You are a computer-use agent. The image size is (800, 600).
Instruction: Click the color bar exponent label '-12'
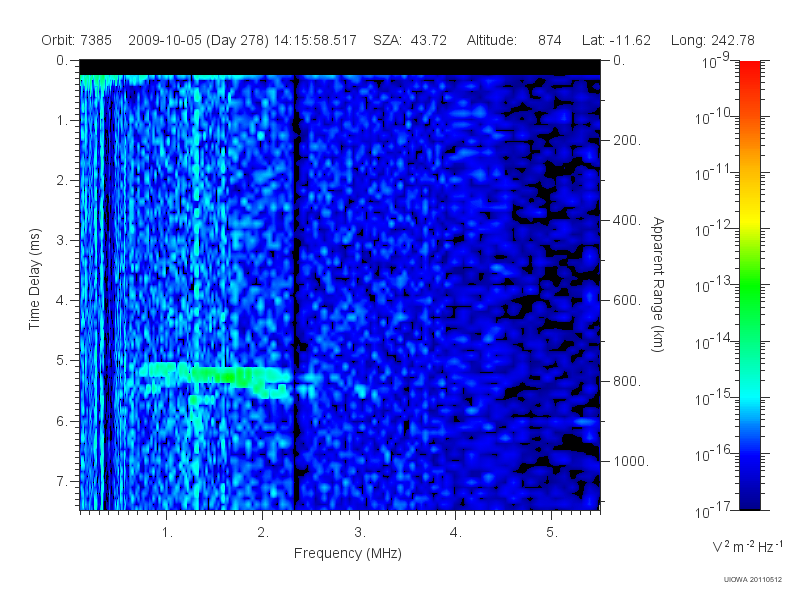(x=723, y=225)
